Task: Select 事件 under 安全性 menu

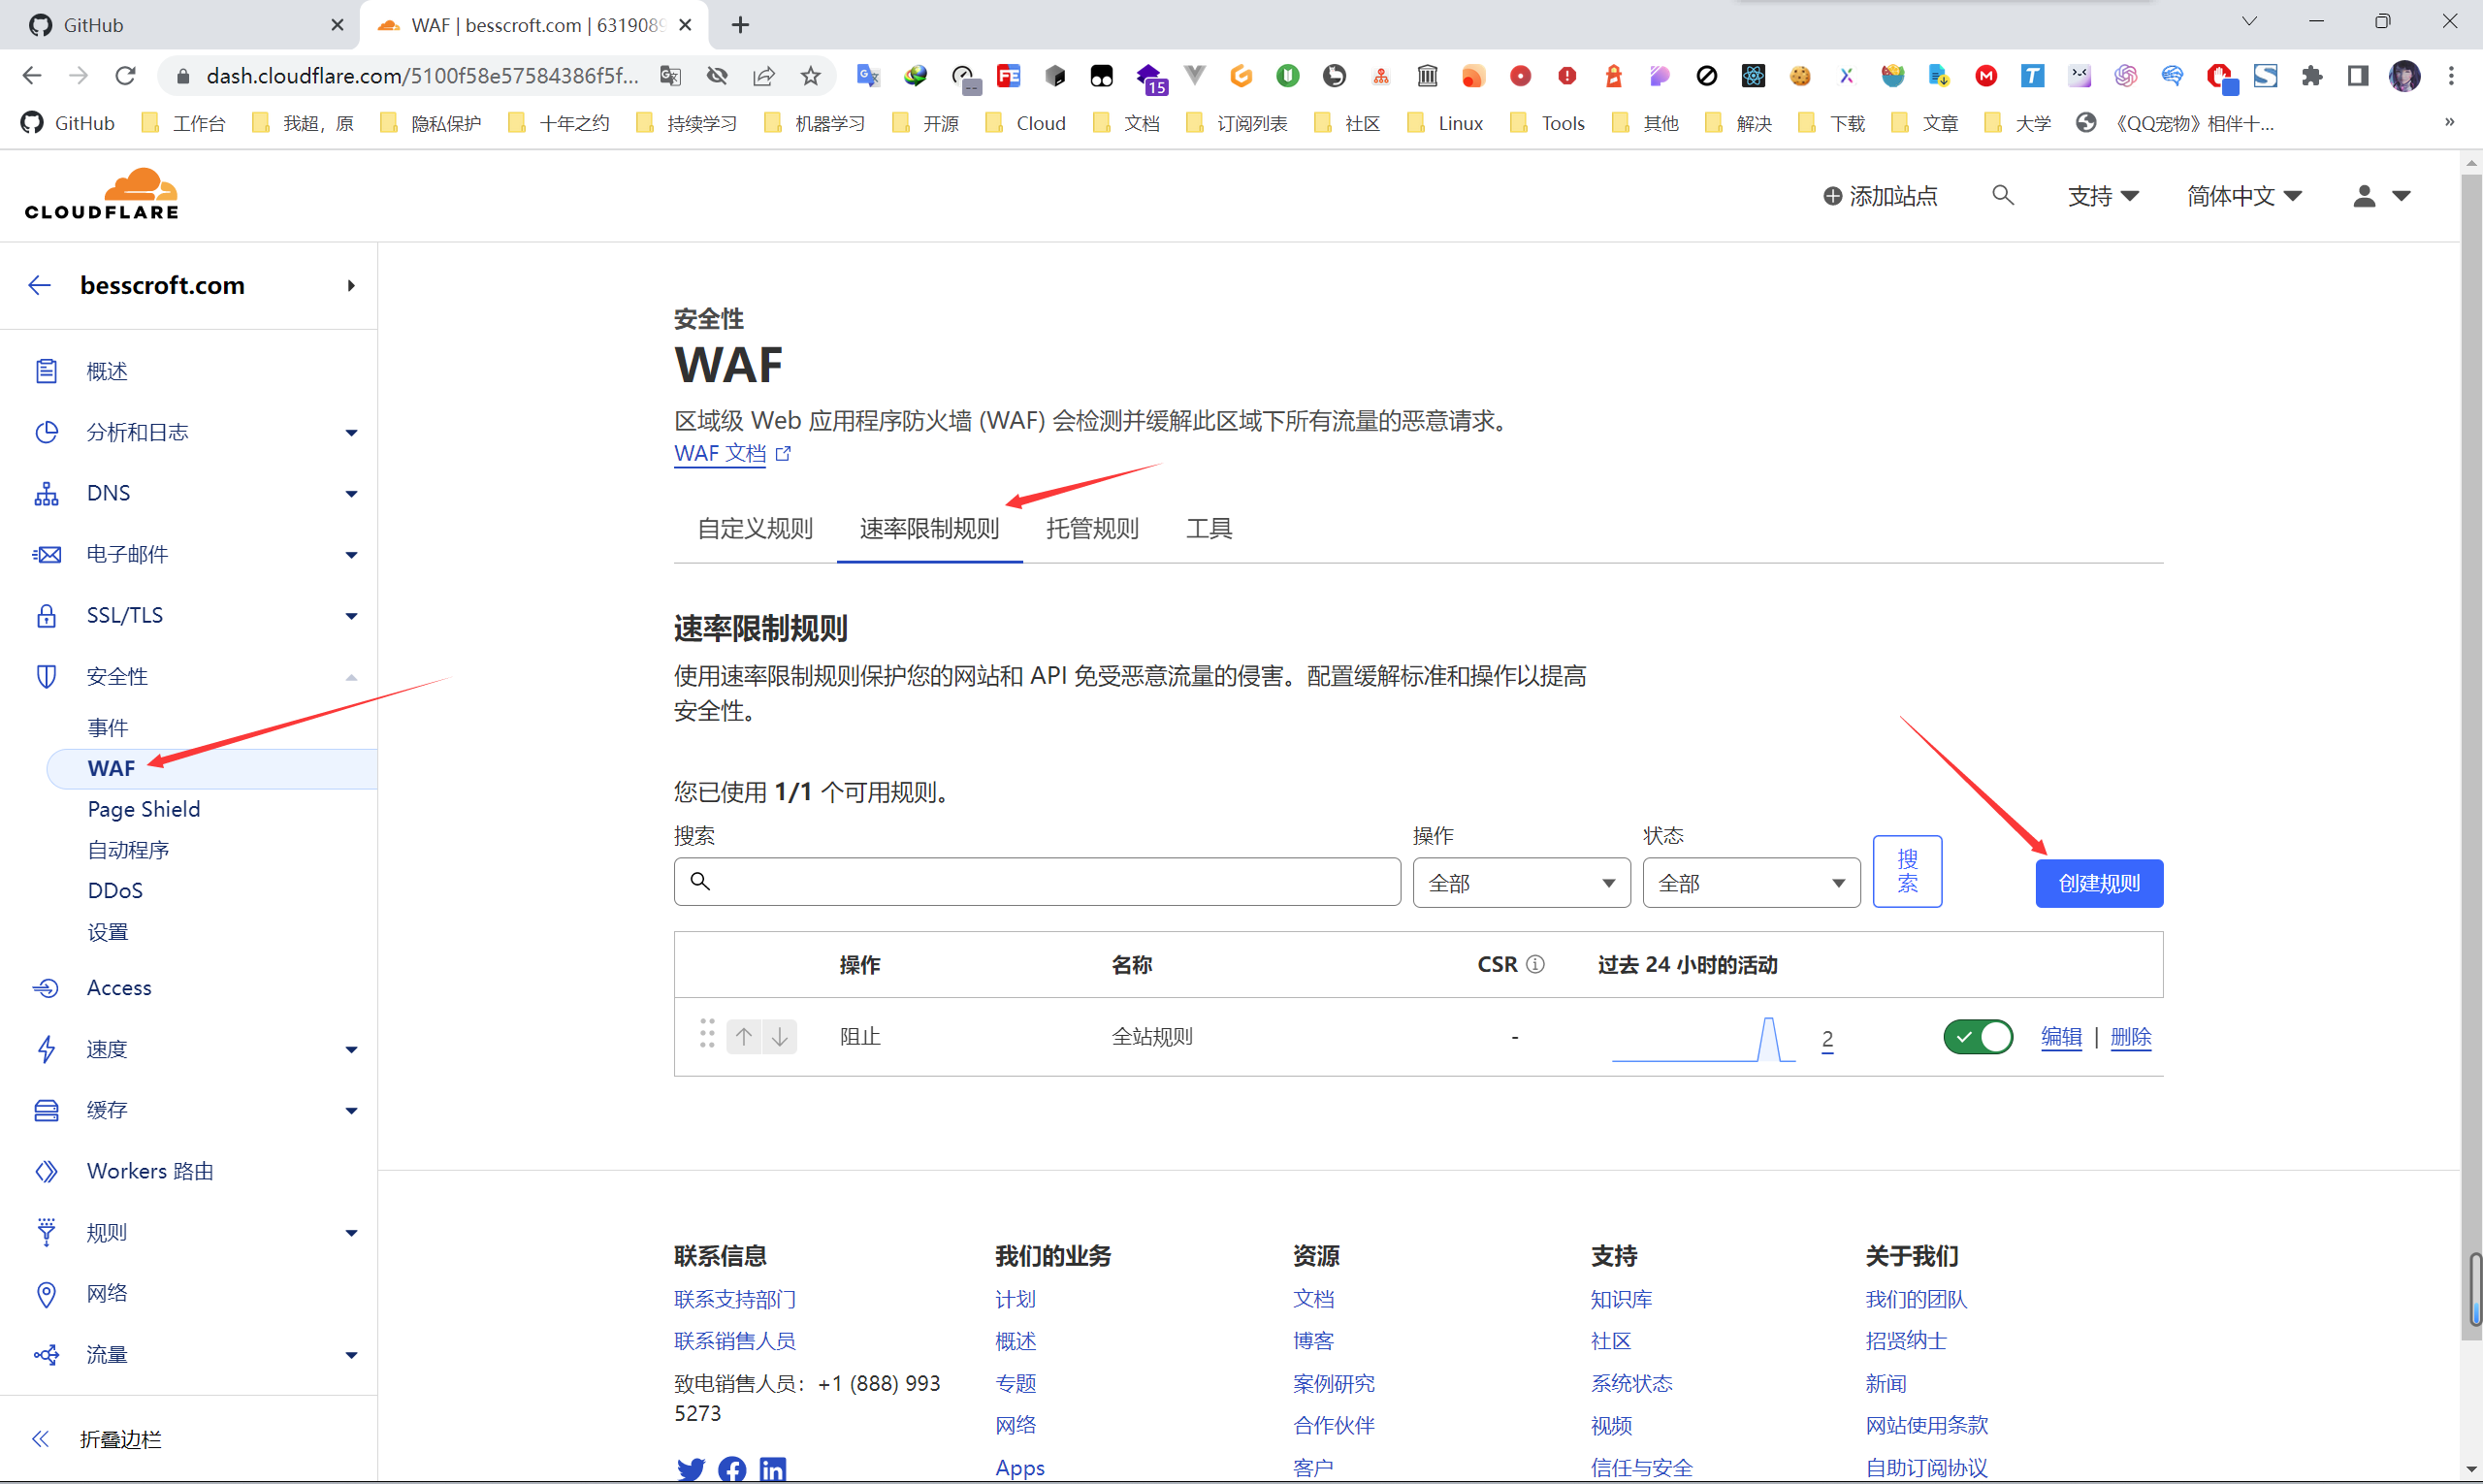Action: 108,727
